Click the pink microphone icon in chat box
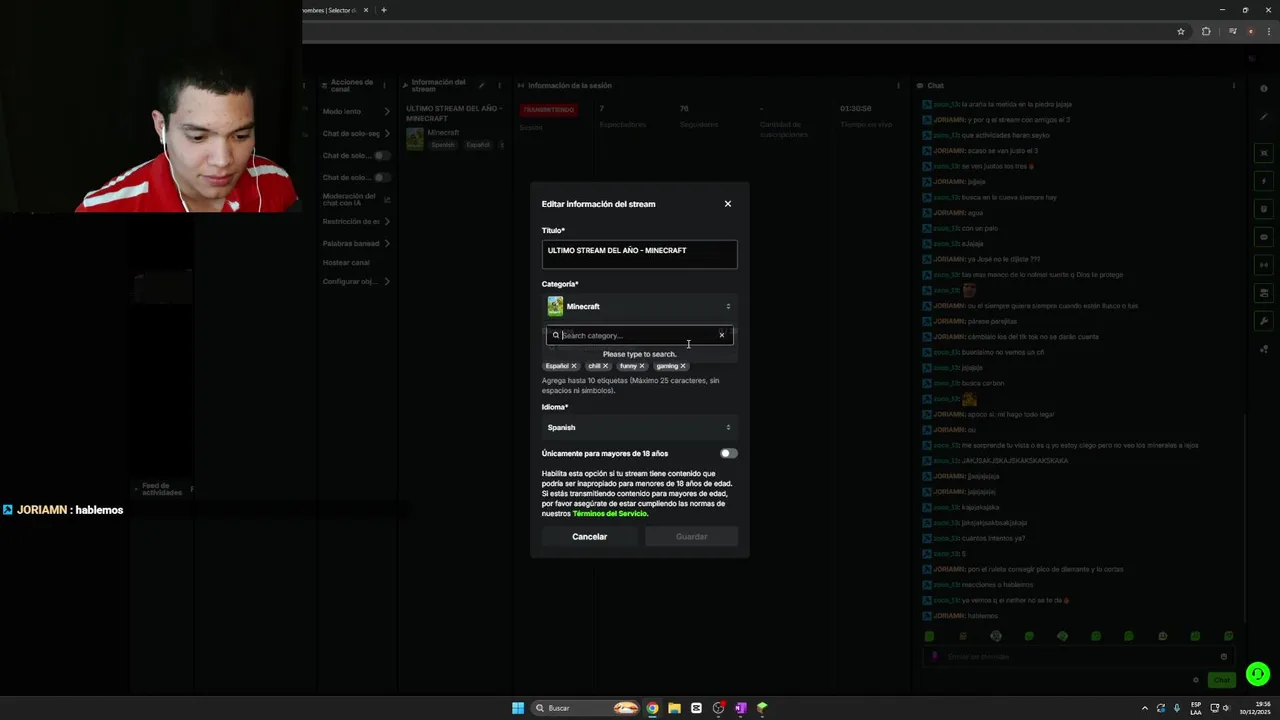Viewport: 1280px width, 720px height. (934, 657)
